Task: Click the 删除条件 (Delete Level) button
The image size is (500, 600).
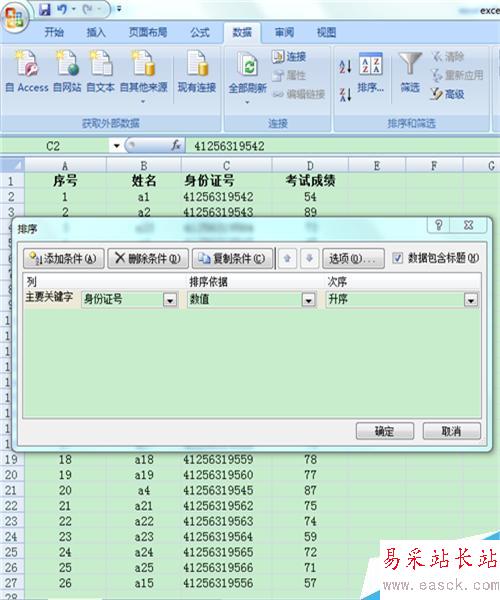Action: (x=148, y=259)
